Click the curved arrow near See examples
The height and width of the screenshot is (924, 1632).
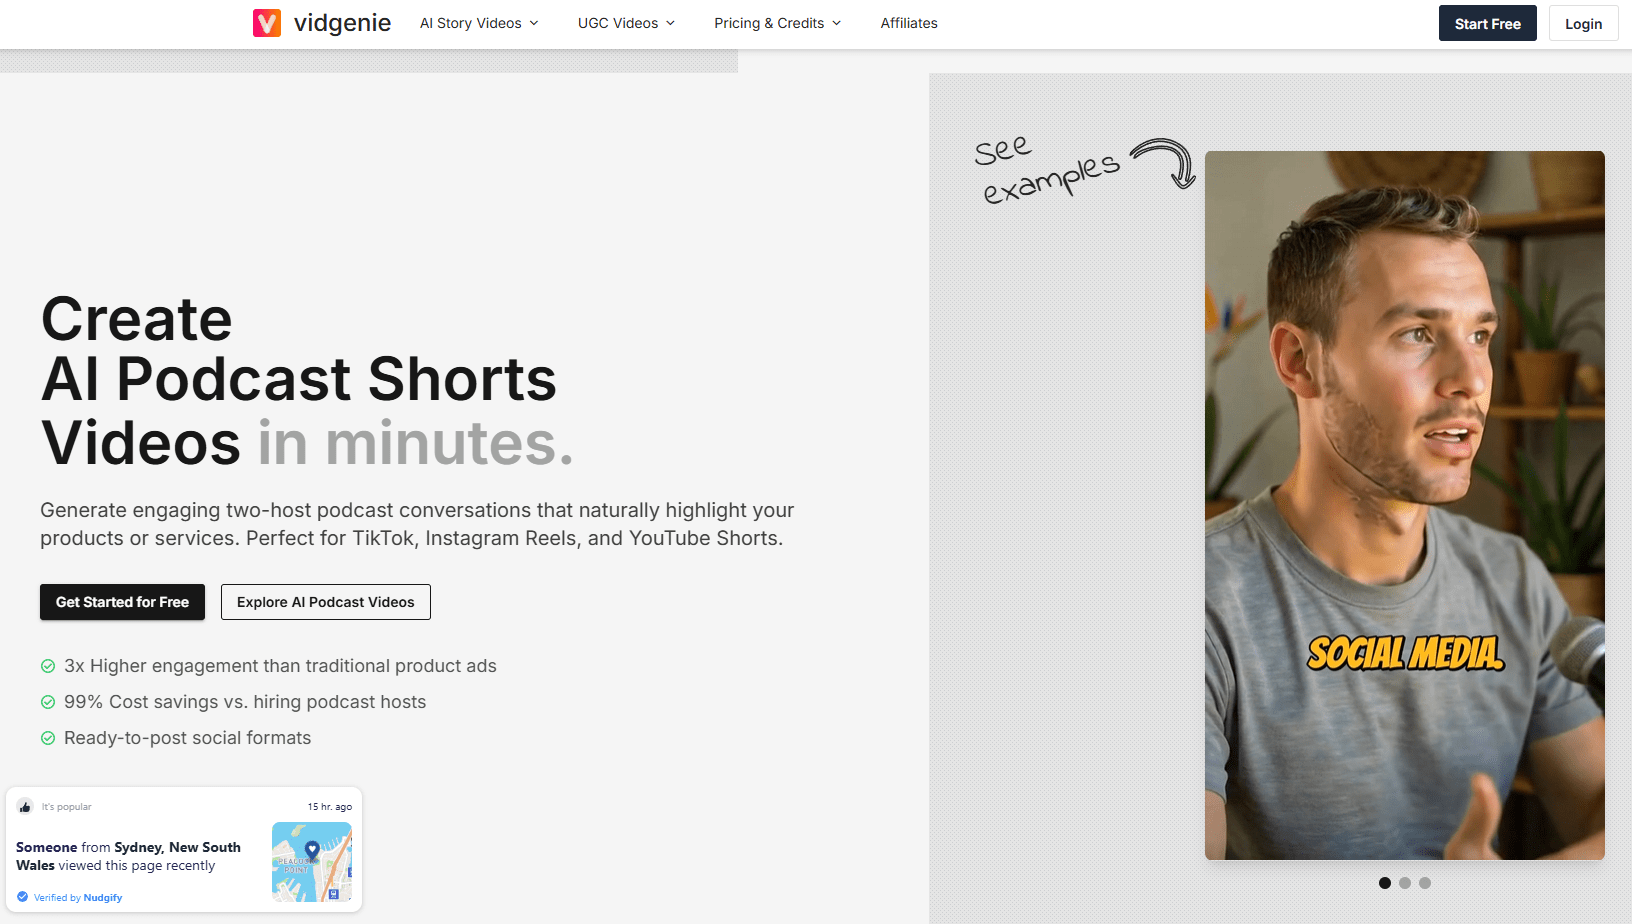1166,162
